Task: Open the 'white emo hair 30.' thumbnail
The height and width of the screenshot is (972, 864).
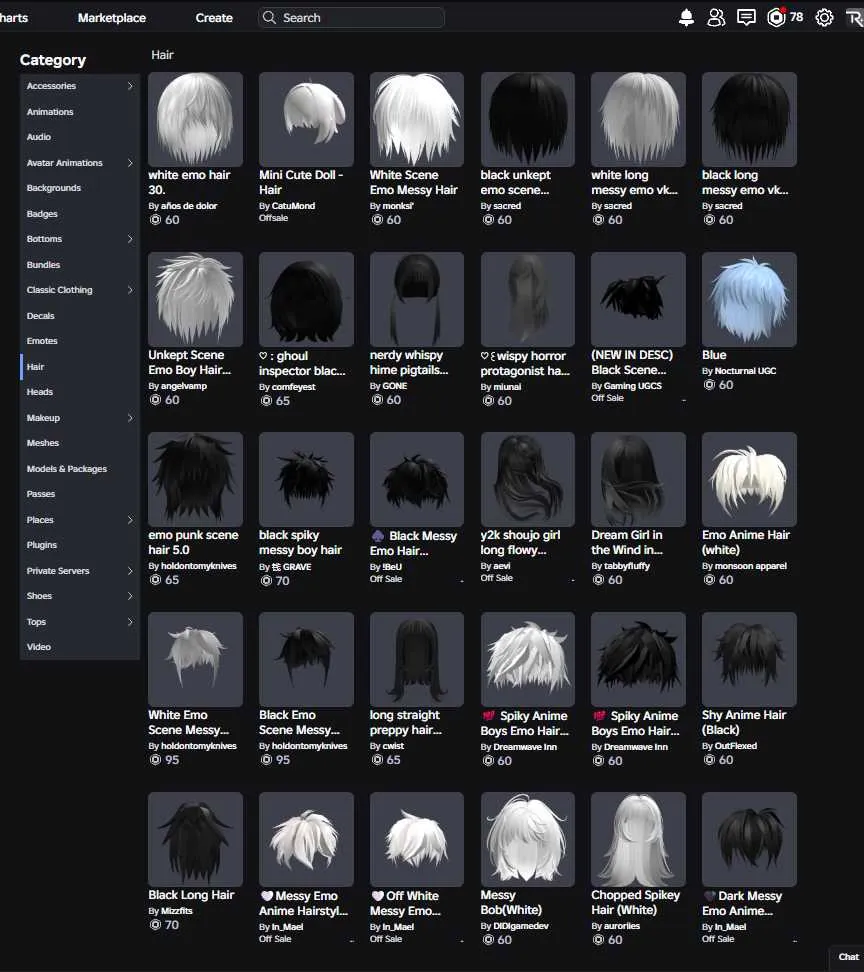Action: coord(195,119)
